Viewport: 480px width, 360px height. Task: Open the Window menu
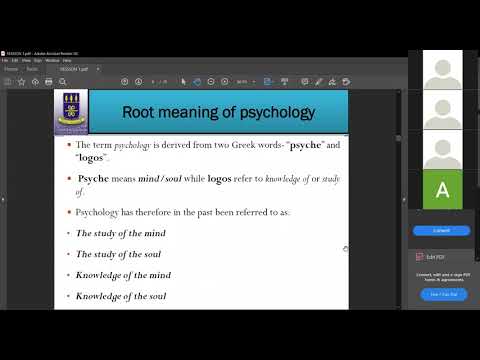(x=52, y=61)
